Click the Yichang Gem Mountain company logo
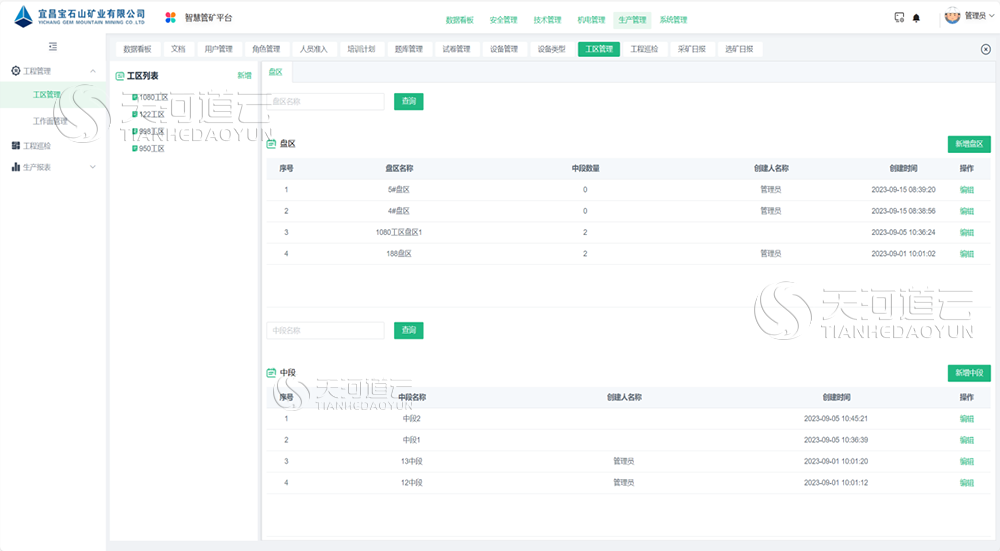Screen dimensions: 1000x551 pos(80,17)
